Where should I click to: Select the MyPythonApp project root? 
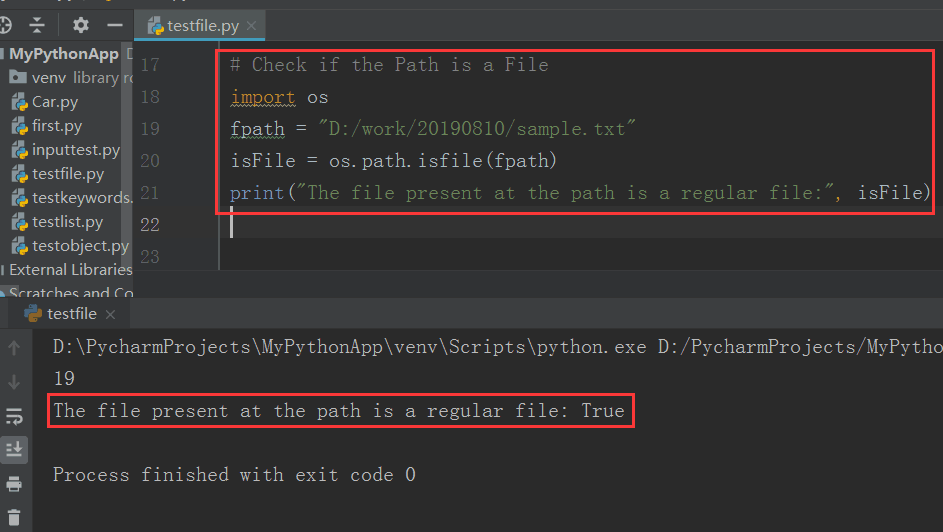(x=64, y=54)
